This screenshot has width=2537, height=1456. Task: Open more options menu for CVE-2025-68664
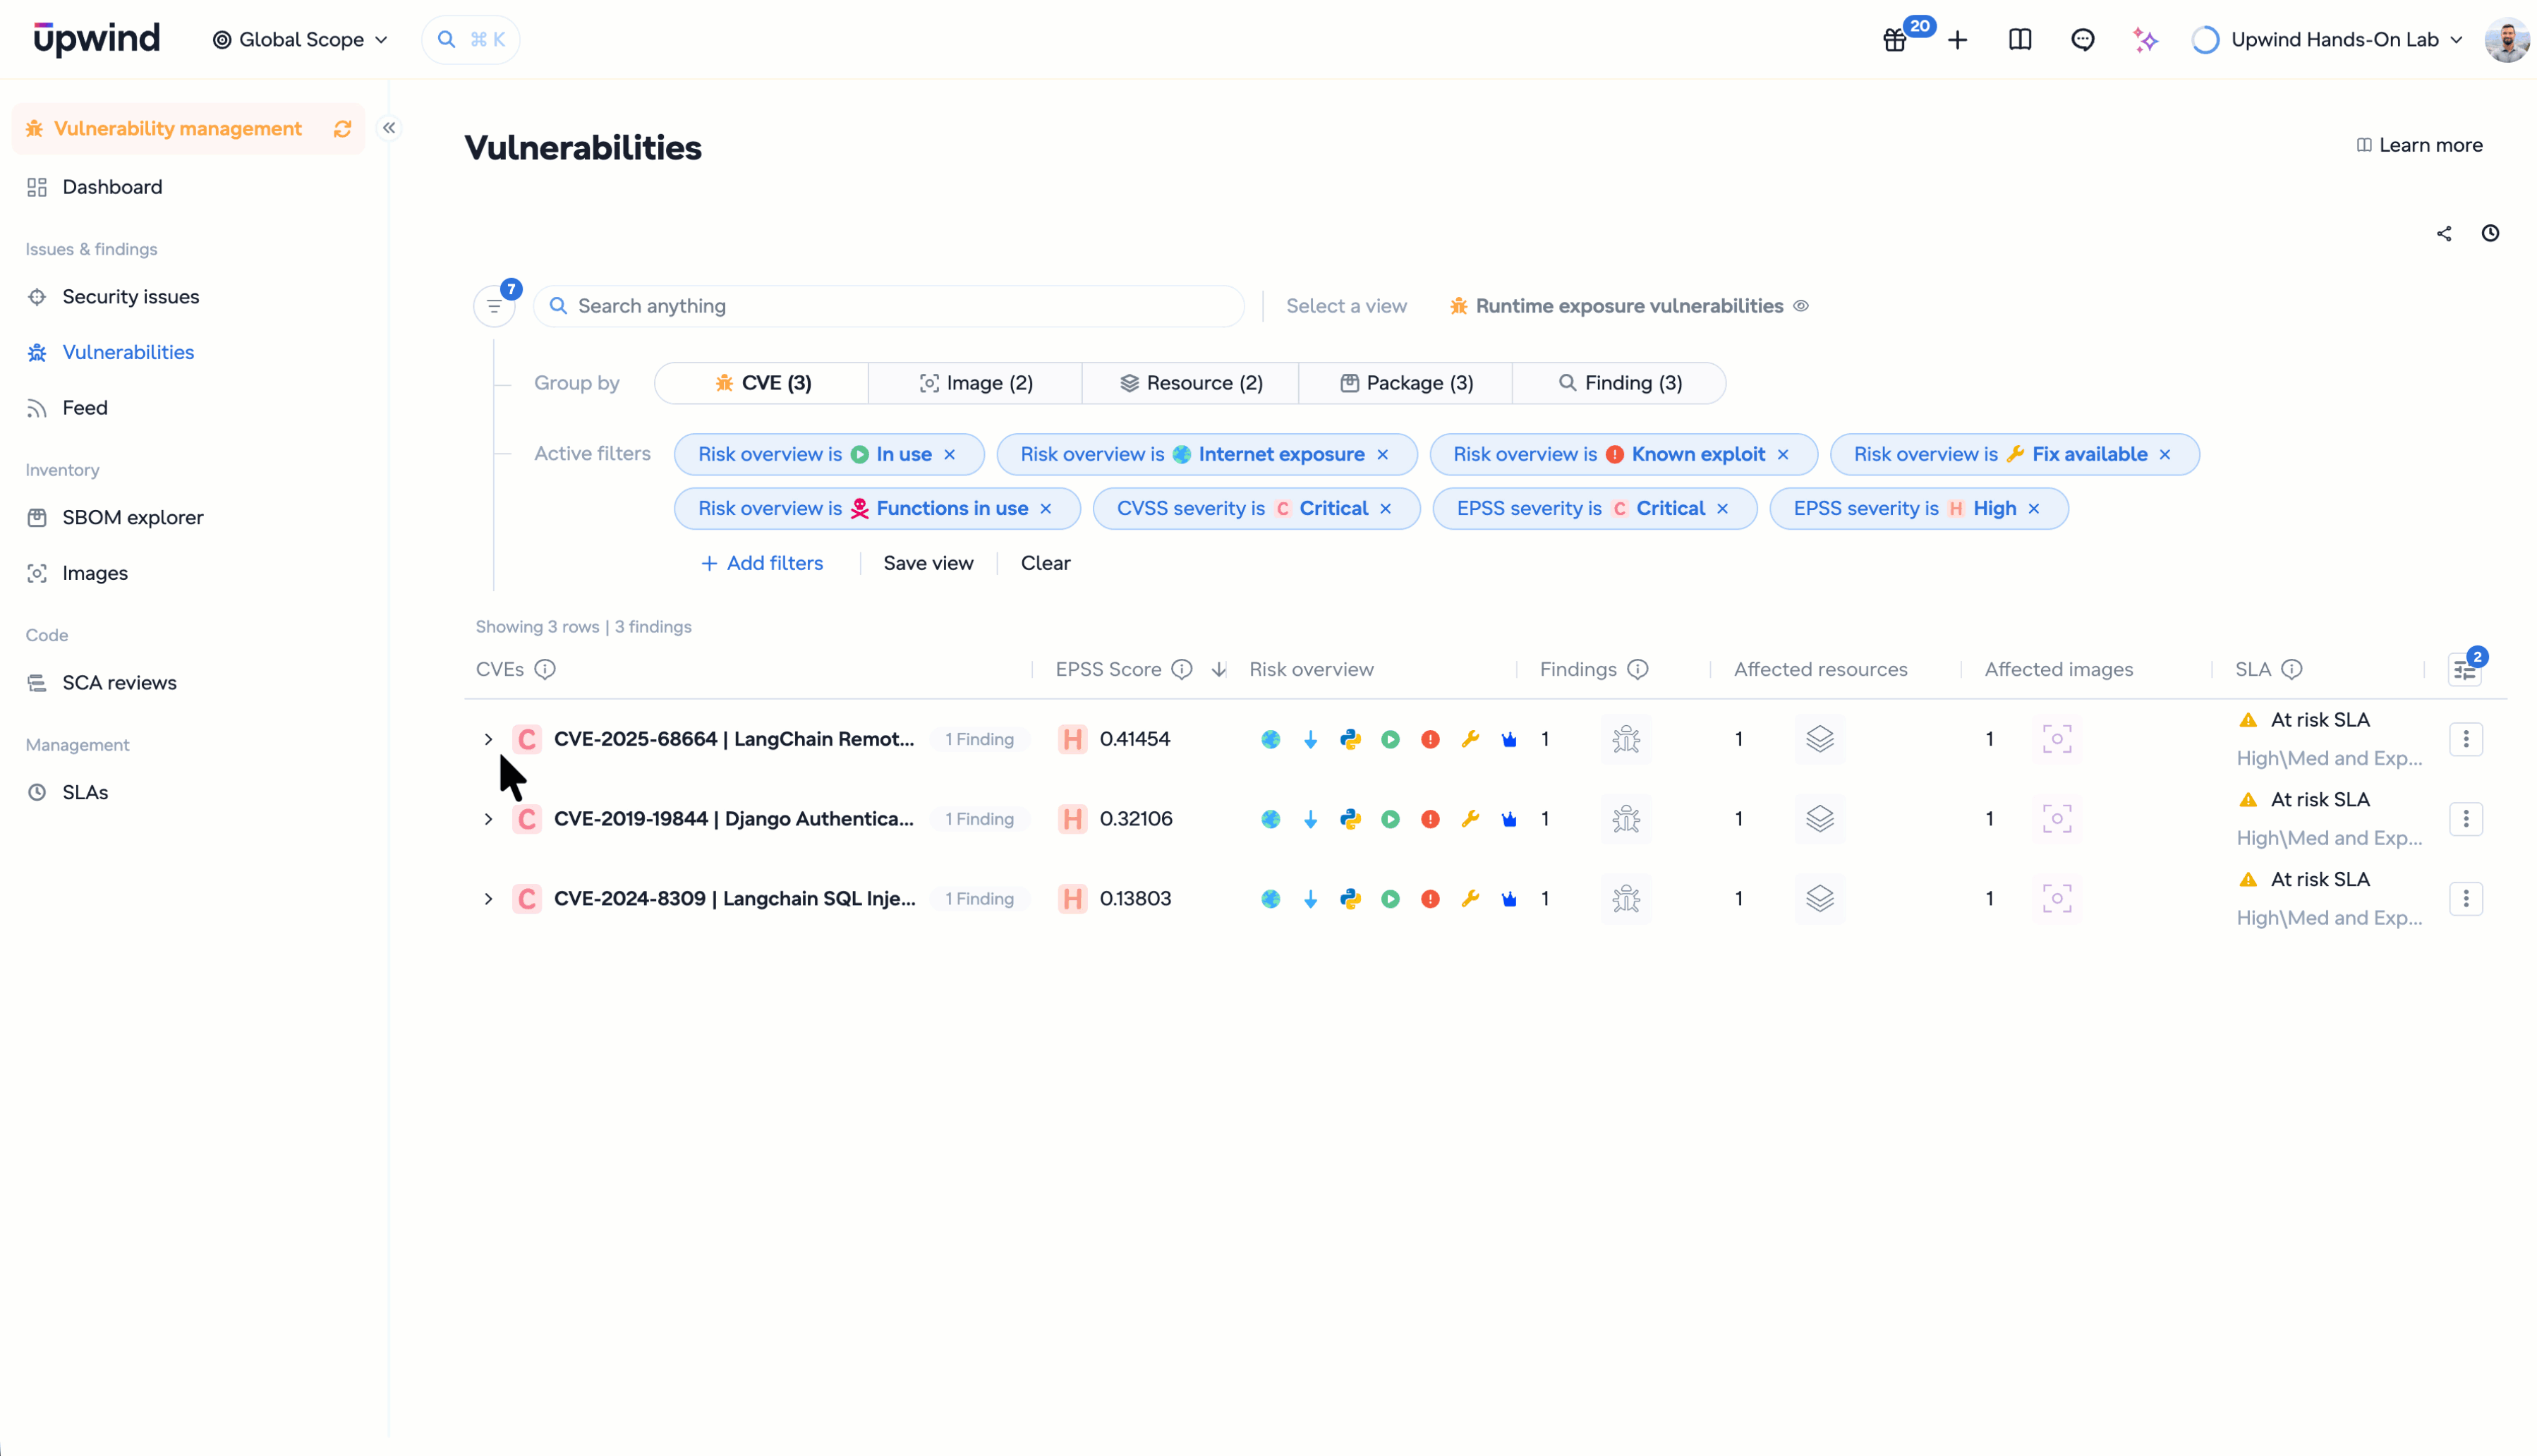2466,740
